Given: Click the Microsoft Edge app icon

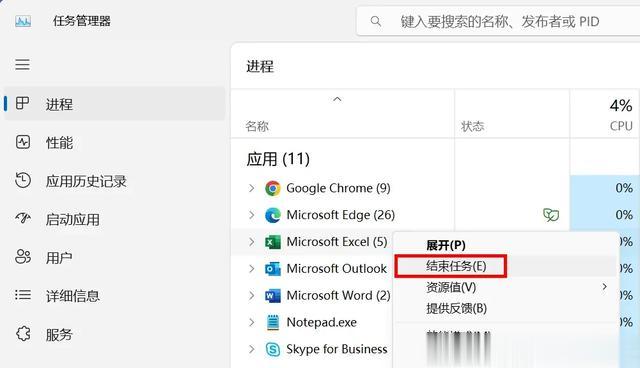Looking at the screenshot, I should click(273, 215).
